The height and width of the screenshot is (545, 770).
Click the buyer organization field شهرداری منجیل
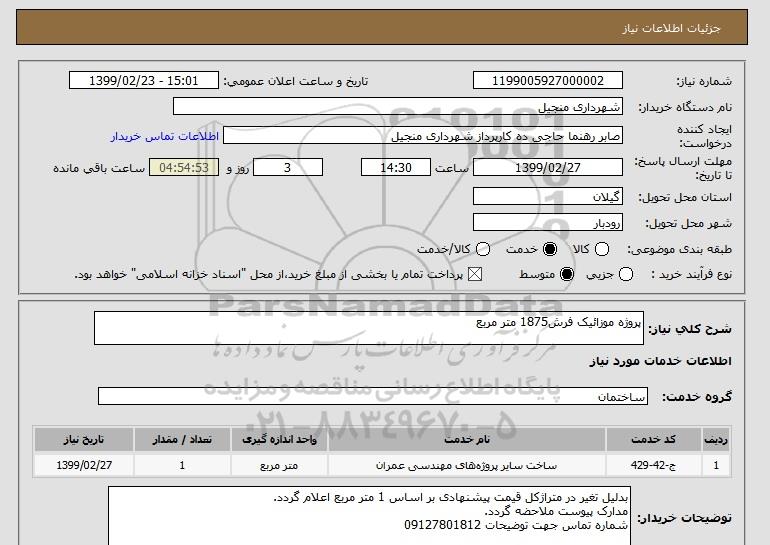coord(398,107)
